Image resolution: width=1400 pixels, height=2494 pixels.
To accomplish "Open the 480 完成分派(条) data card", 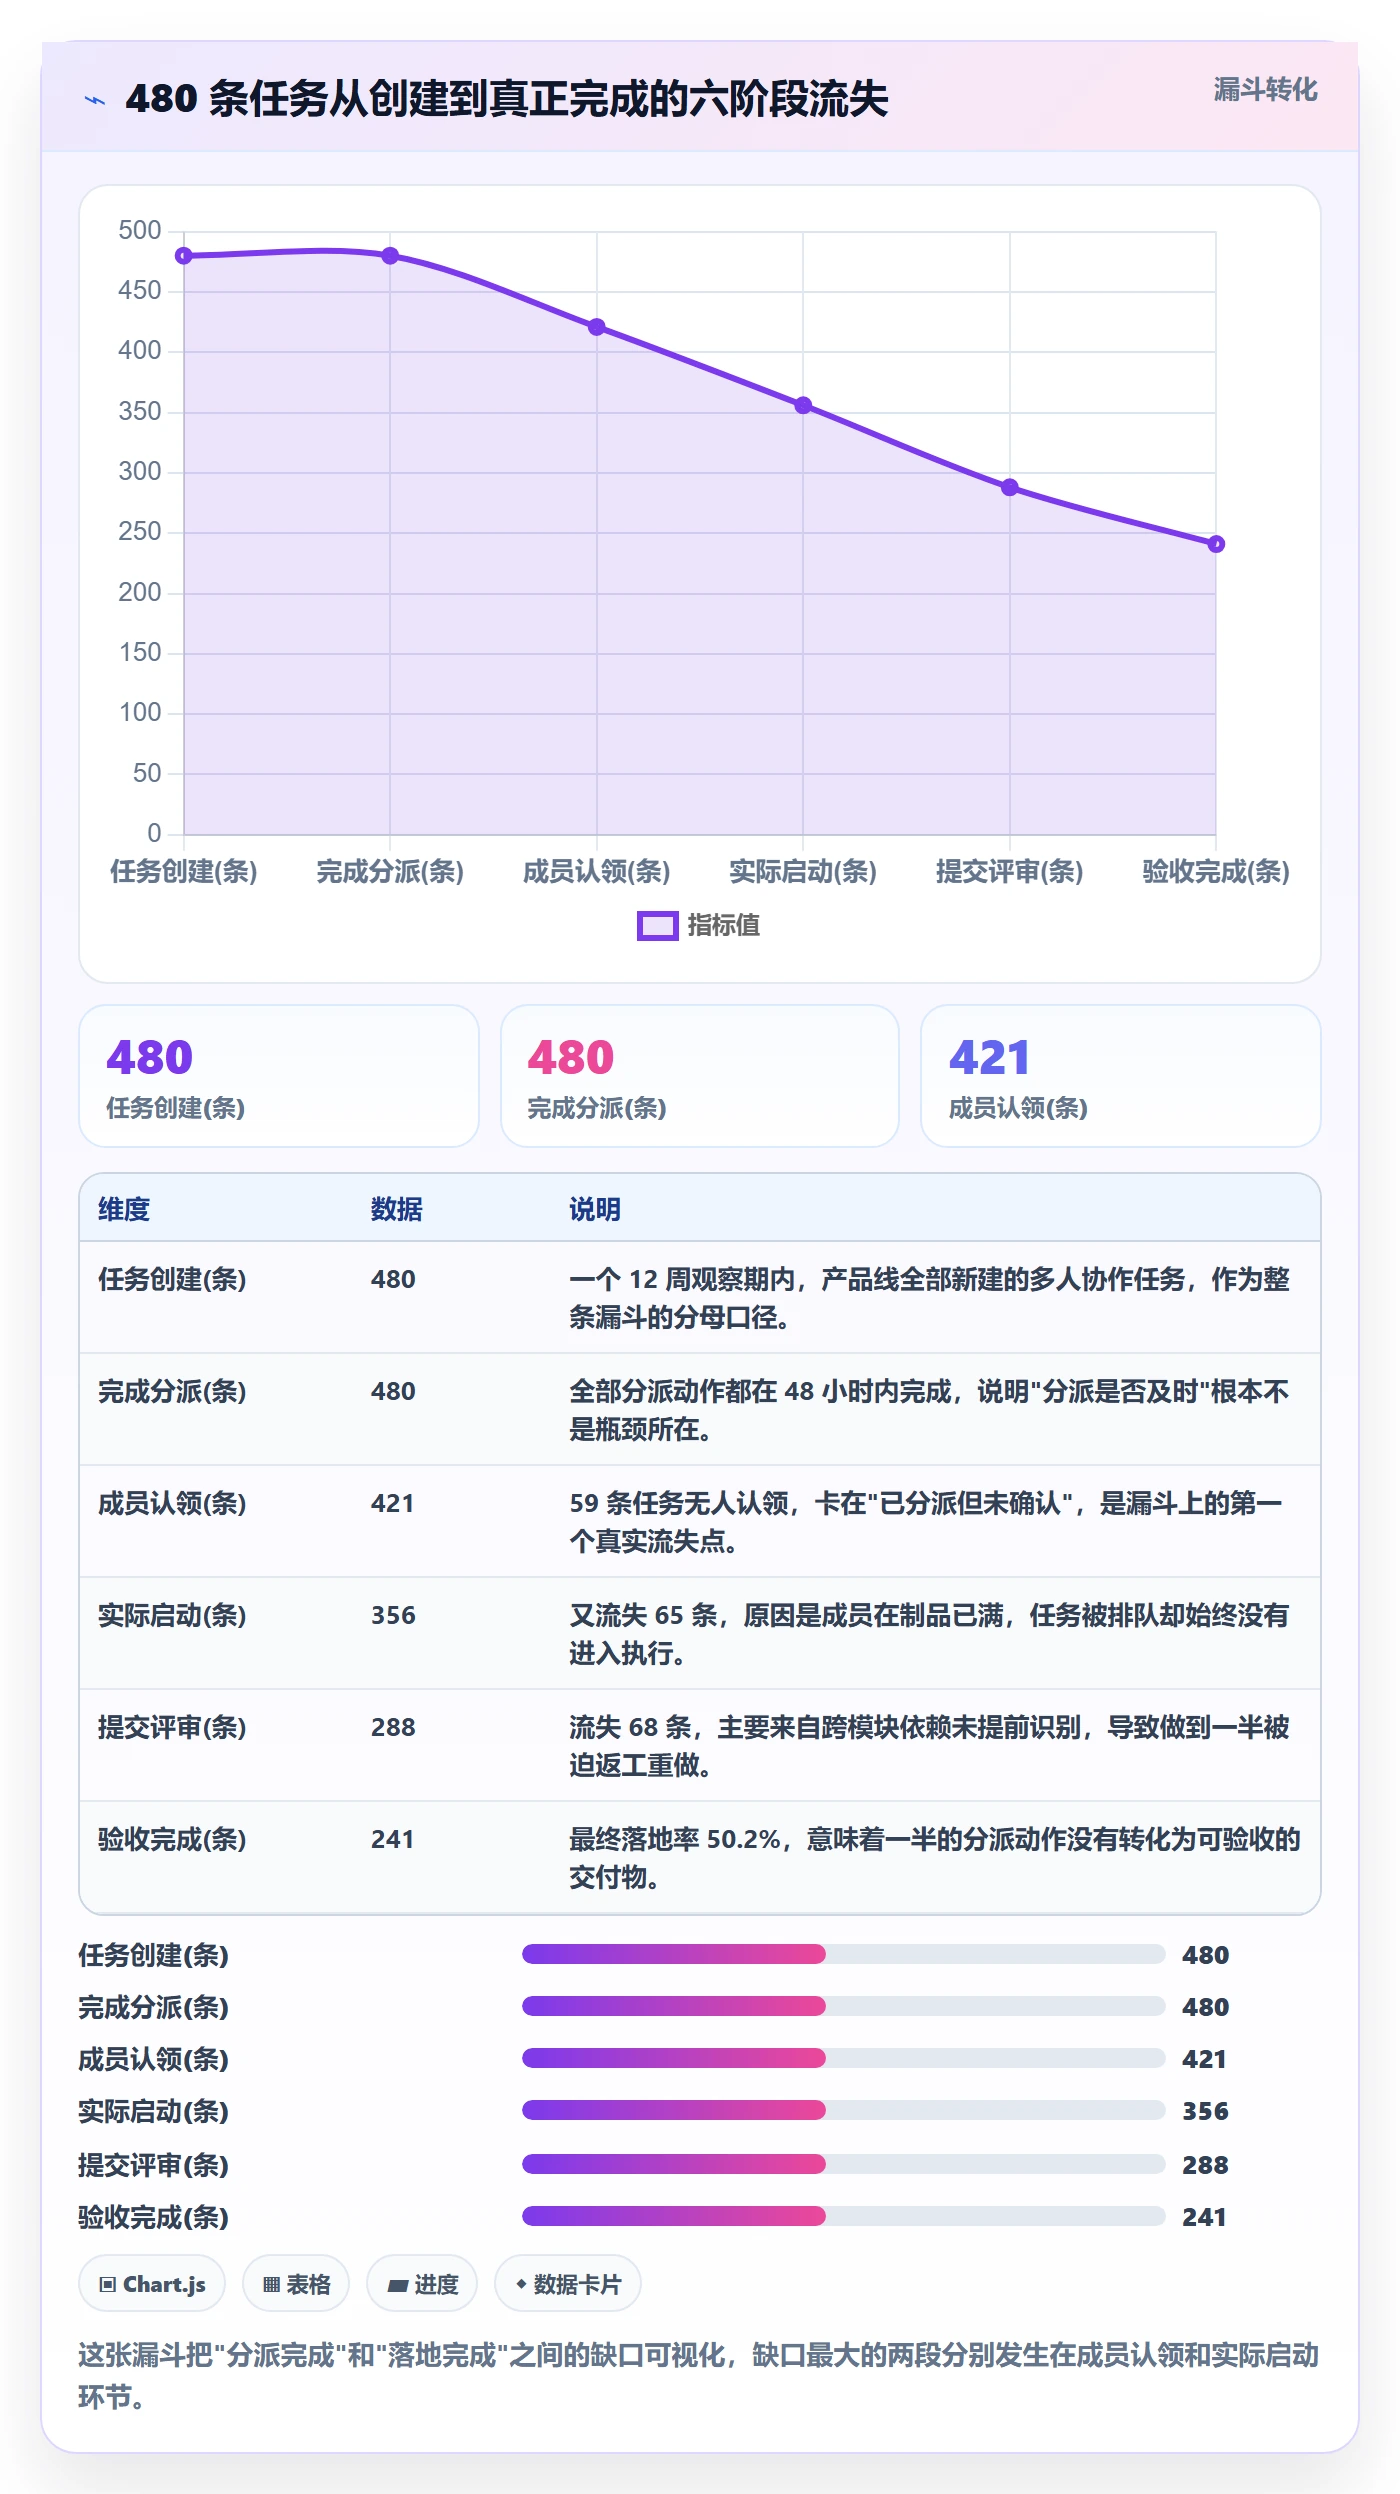I will (x=700, y=1076).
